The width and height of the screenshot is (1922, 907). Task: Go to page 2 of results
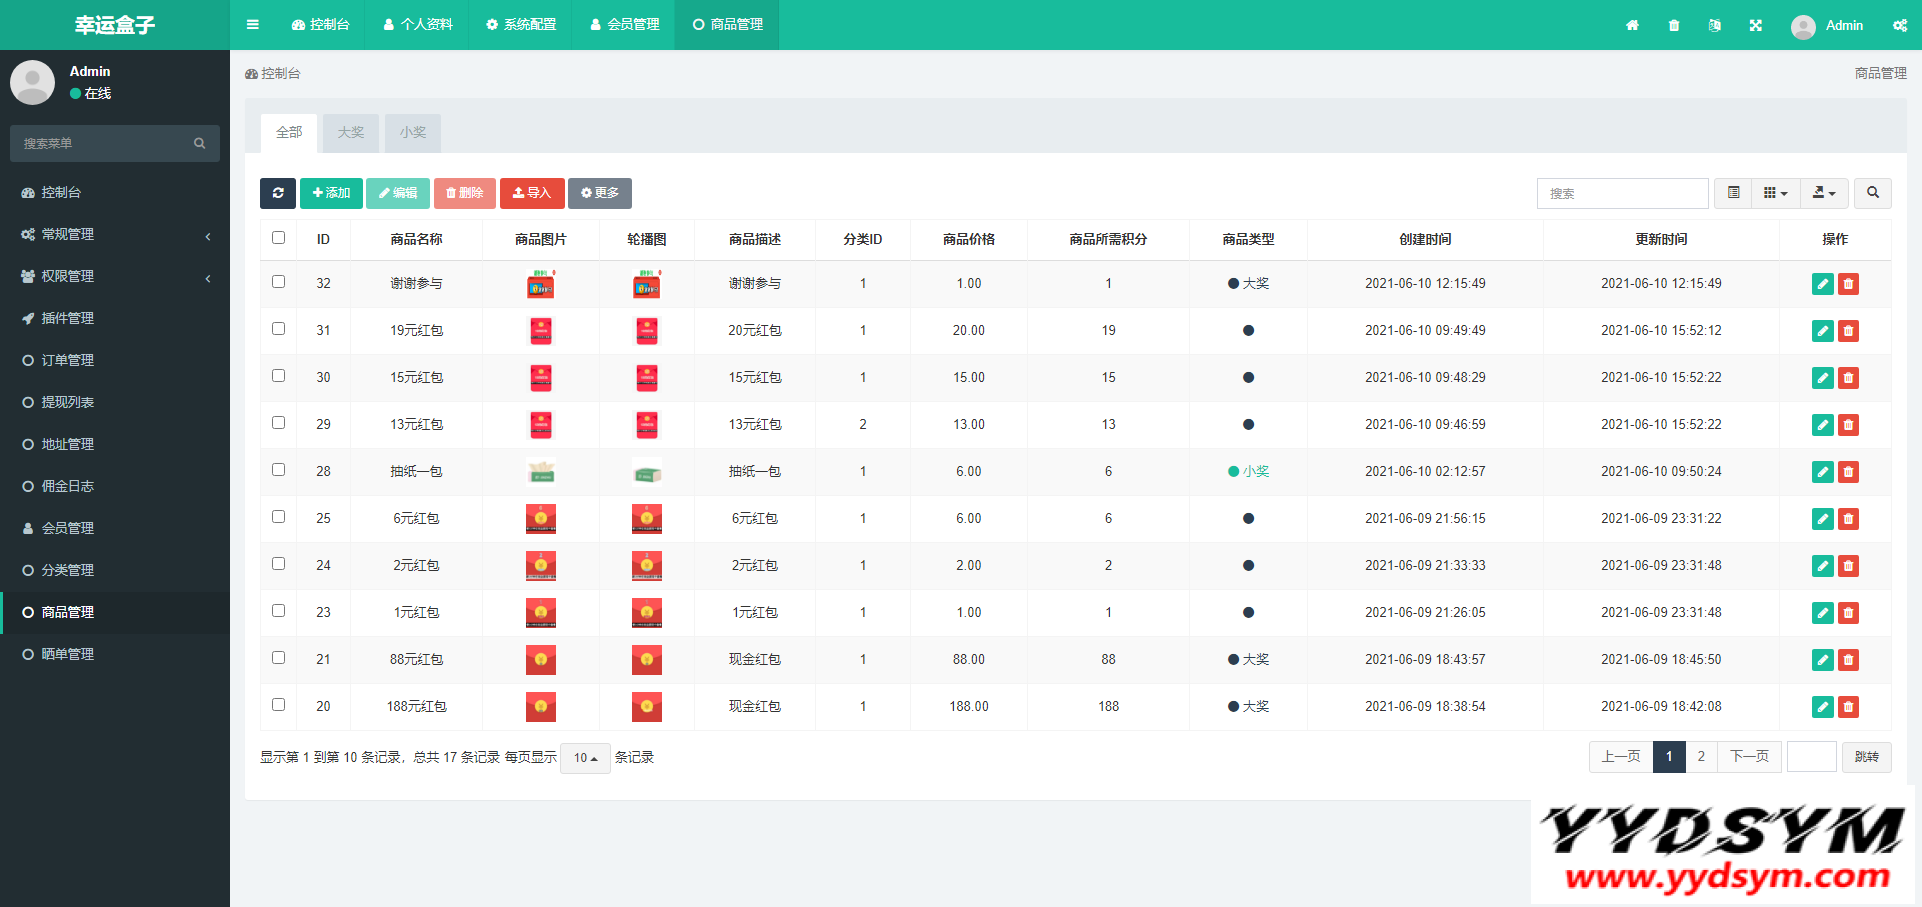click(x=1701, y=757)
